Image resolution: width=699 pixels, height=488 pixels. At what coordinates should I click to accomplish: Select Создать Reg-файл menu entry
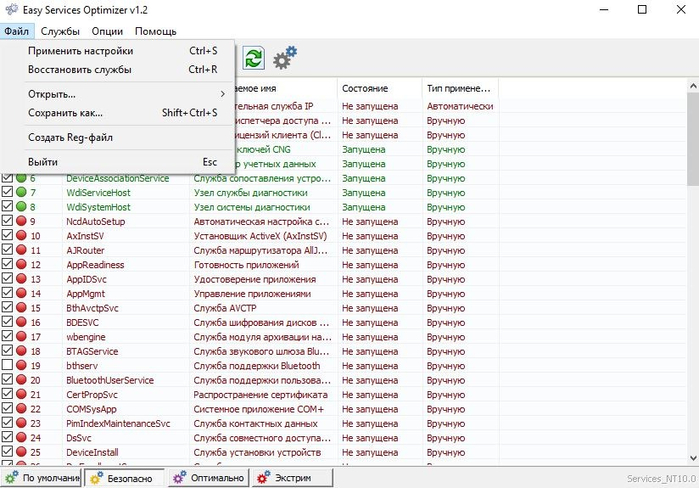tap(117, 137)
